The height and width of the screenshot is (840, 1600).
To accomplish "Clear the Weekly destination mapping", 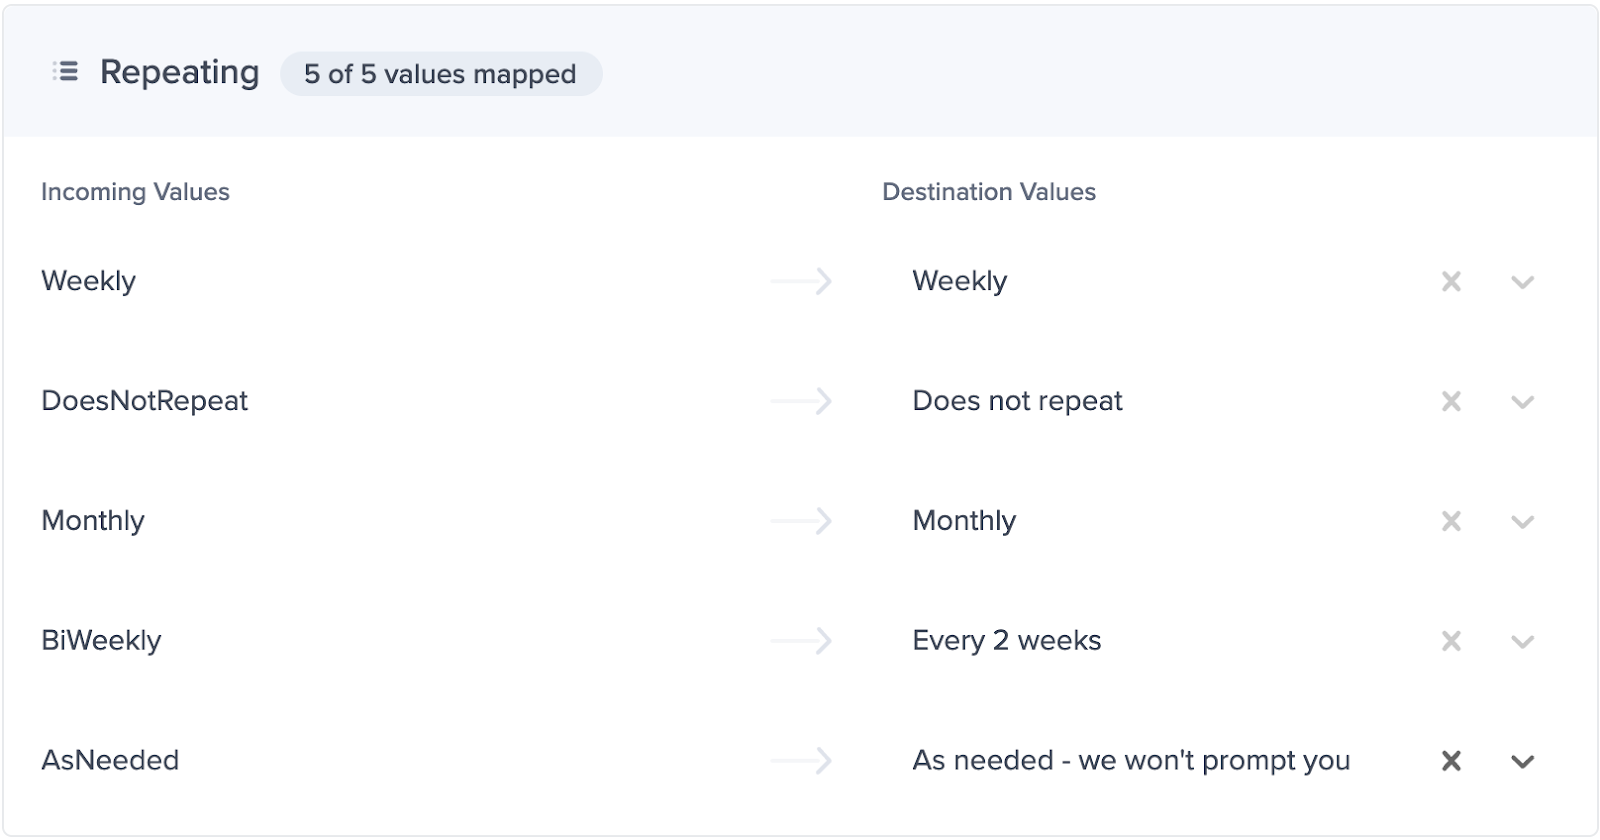I will (1451, 282).
